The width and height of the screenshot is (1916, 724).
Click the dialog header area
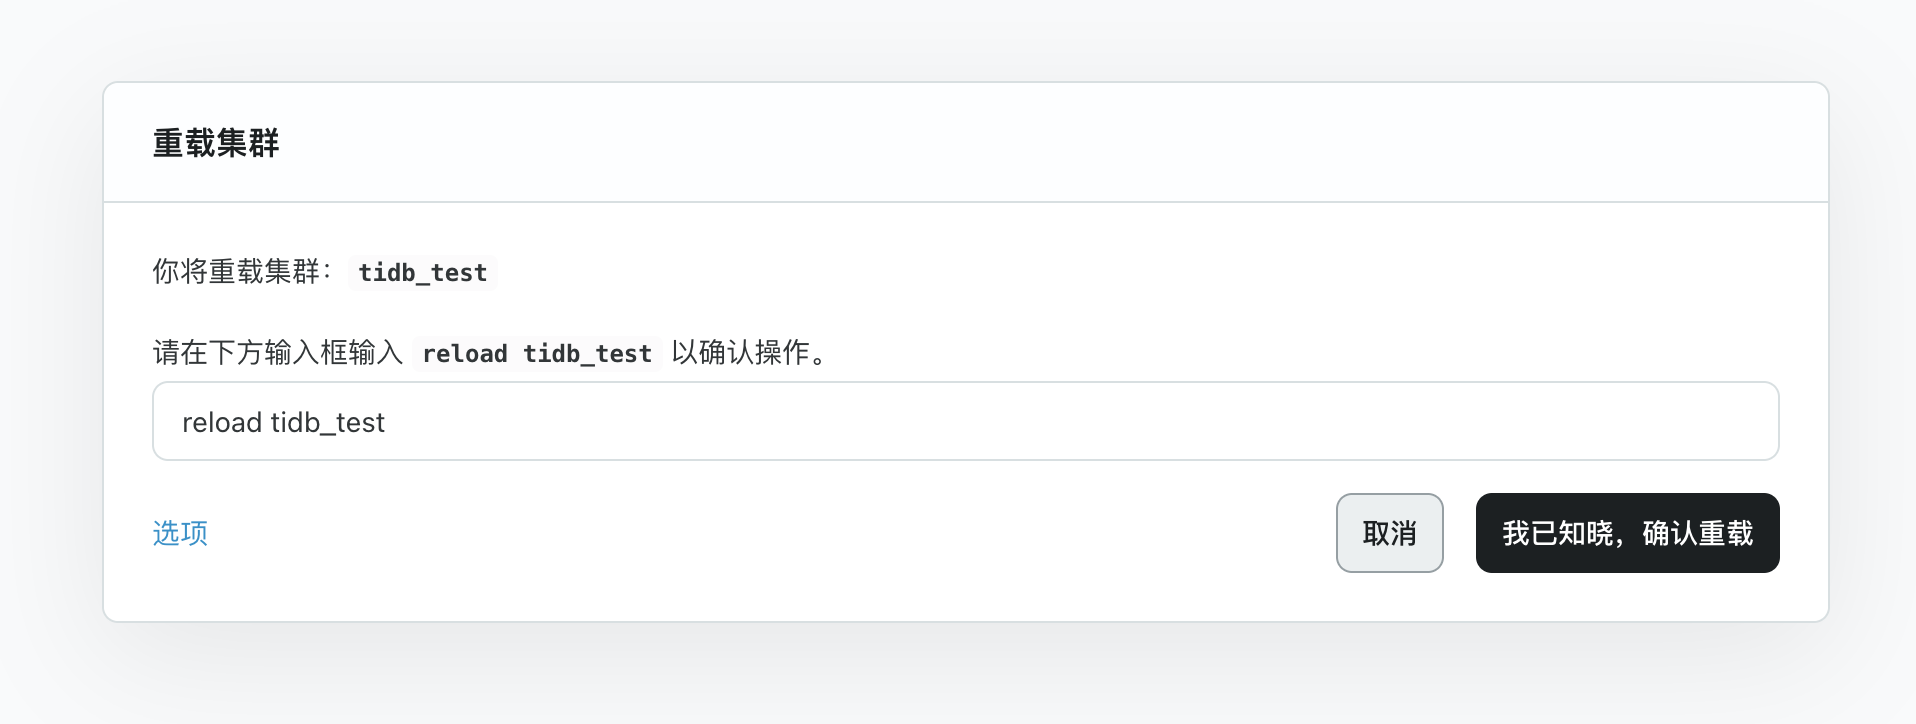click(x=216, y=143)
